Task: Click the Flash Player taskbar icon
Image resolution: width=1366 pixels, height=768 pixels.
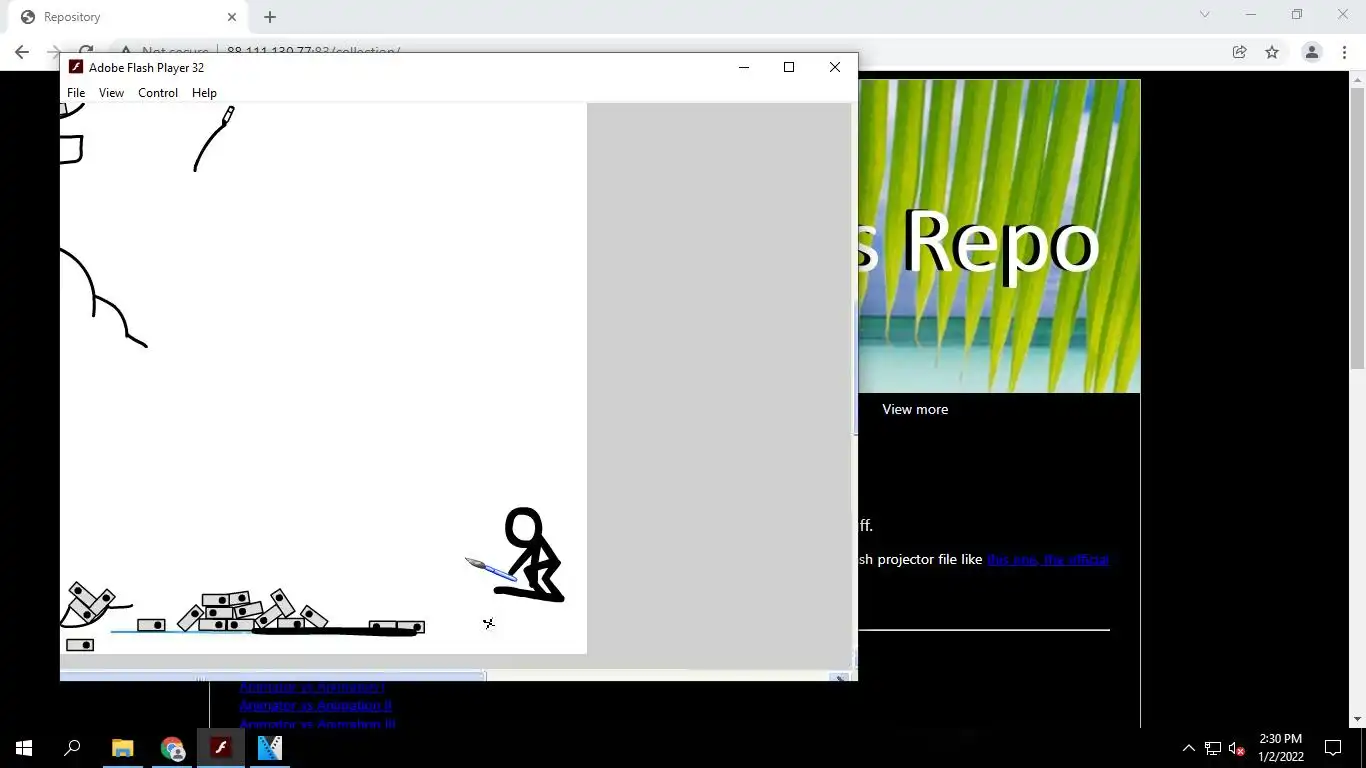Action: pyautogui.click(x=221, y=748)
